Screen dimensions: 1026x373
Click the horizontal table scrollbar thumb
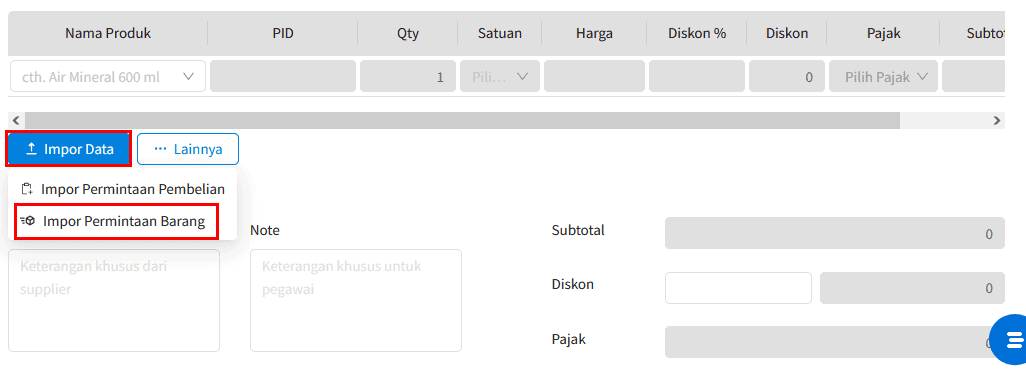[462, 120]
